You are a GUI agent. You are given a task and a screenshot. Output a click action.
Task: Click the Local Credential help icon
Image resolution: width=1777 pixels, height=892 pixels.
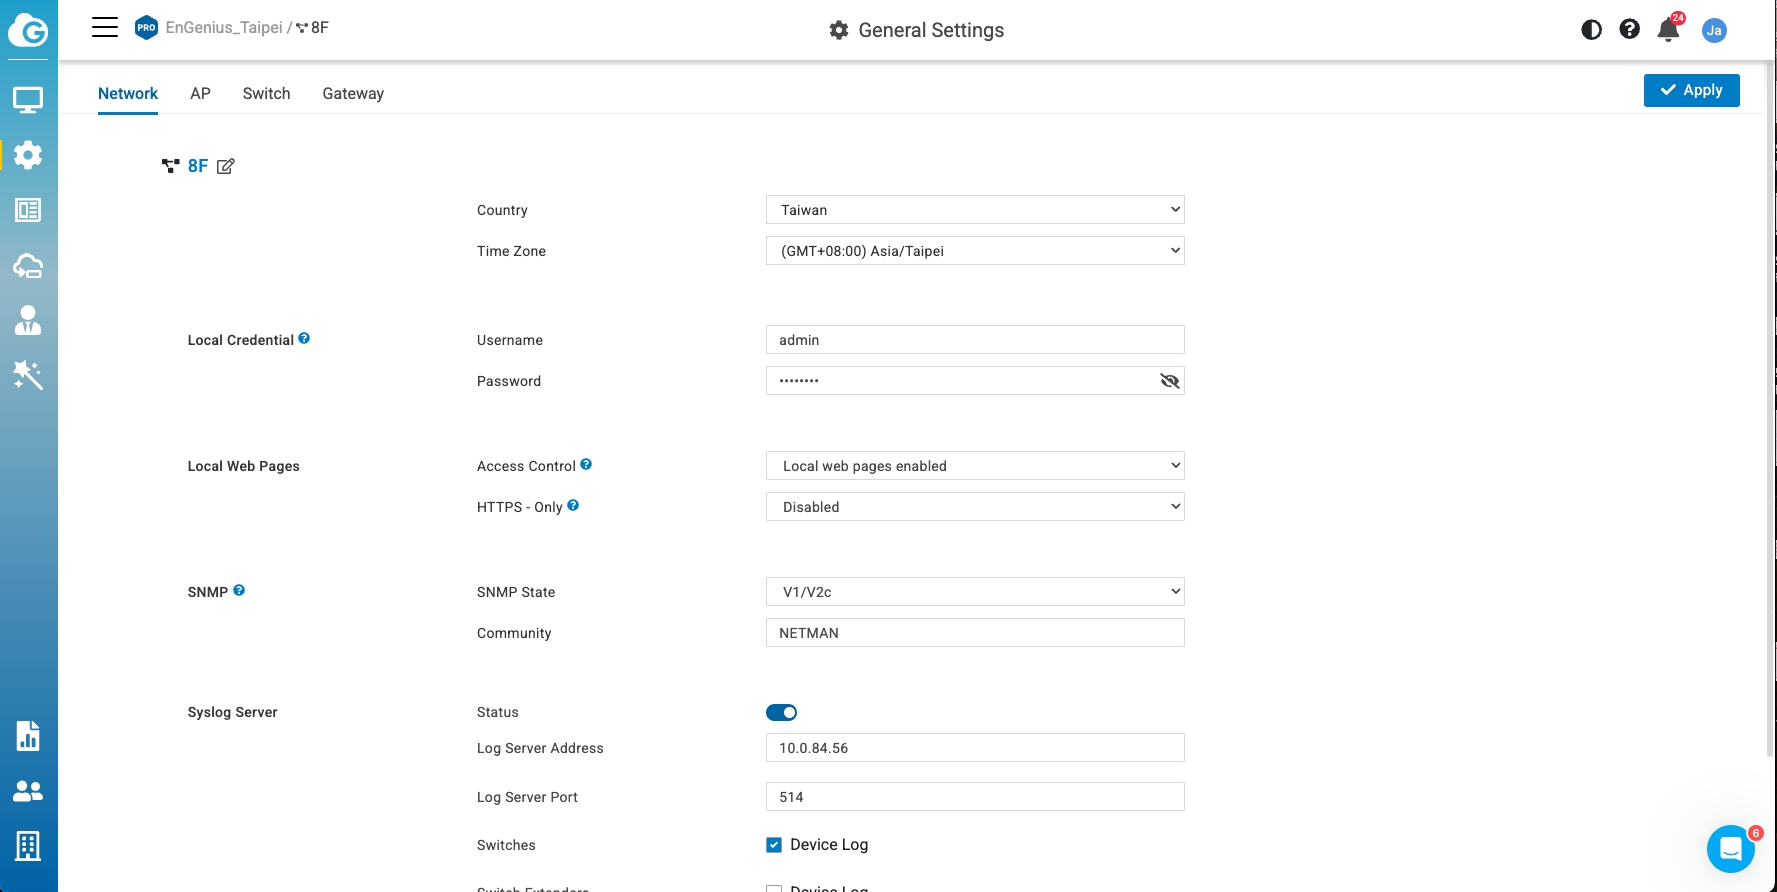coord(304,339)
